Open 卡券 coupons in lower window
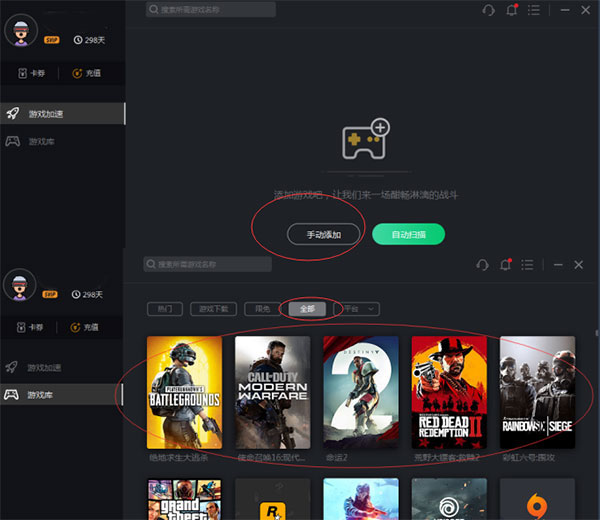600x520 pixels. [x=30, y=327]
